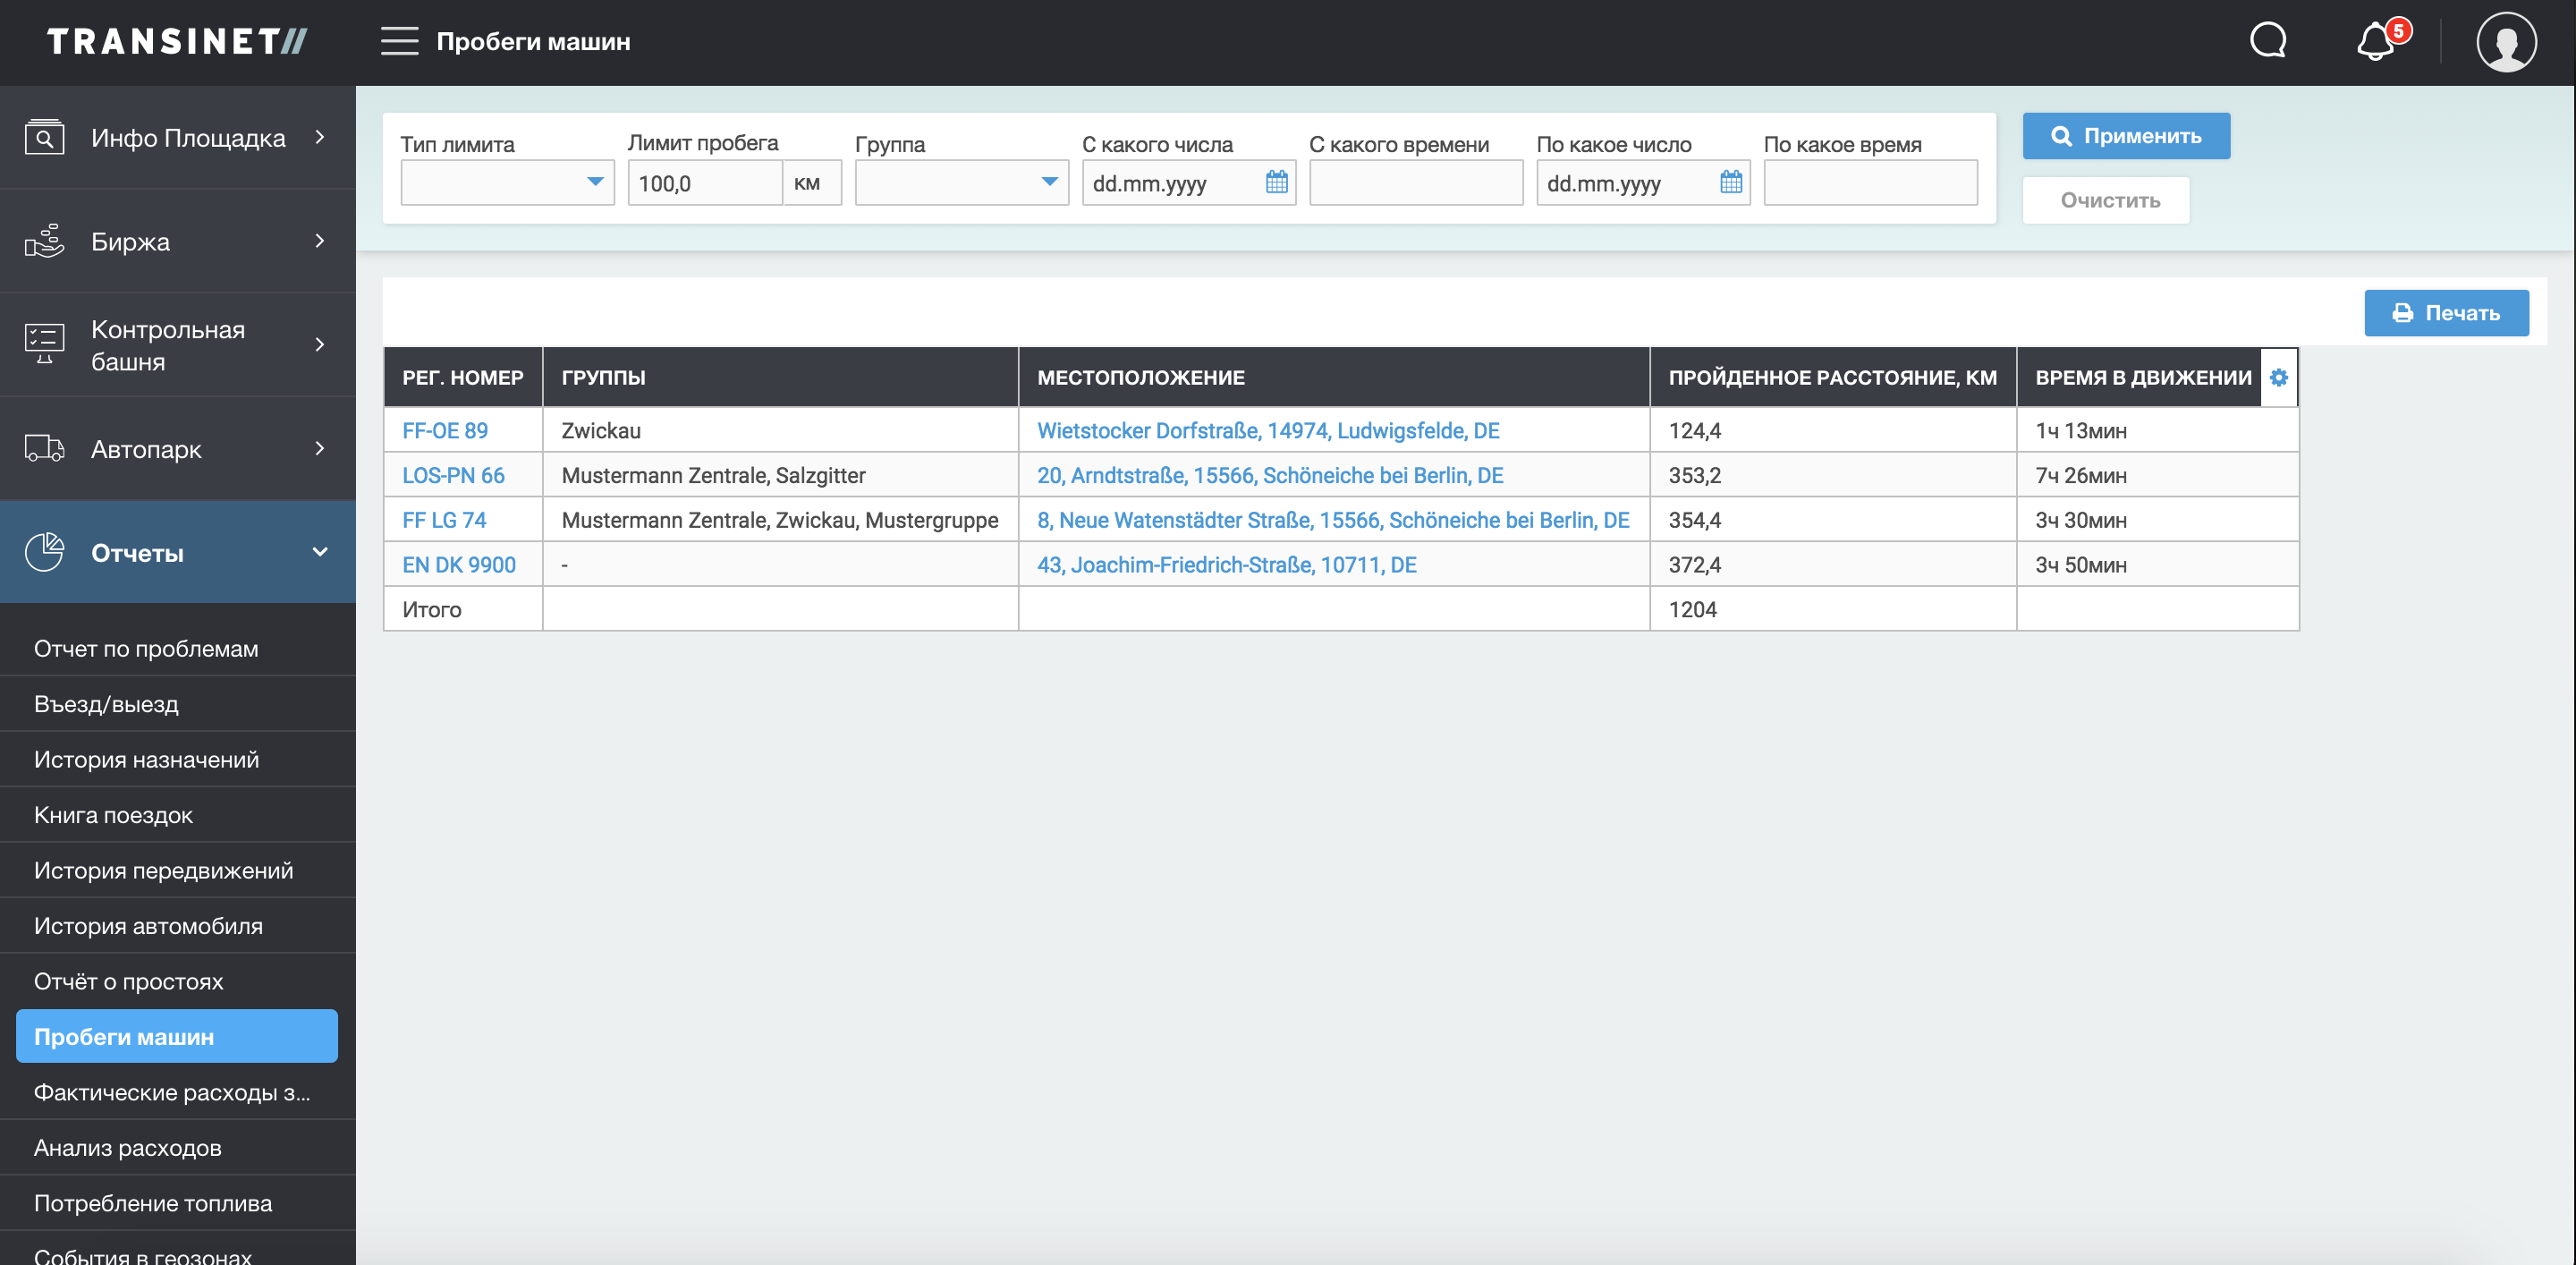
Task: Open vehicle link 'LOS-PN 66'
Action: pyautogui.click(x=453, y=475)
